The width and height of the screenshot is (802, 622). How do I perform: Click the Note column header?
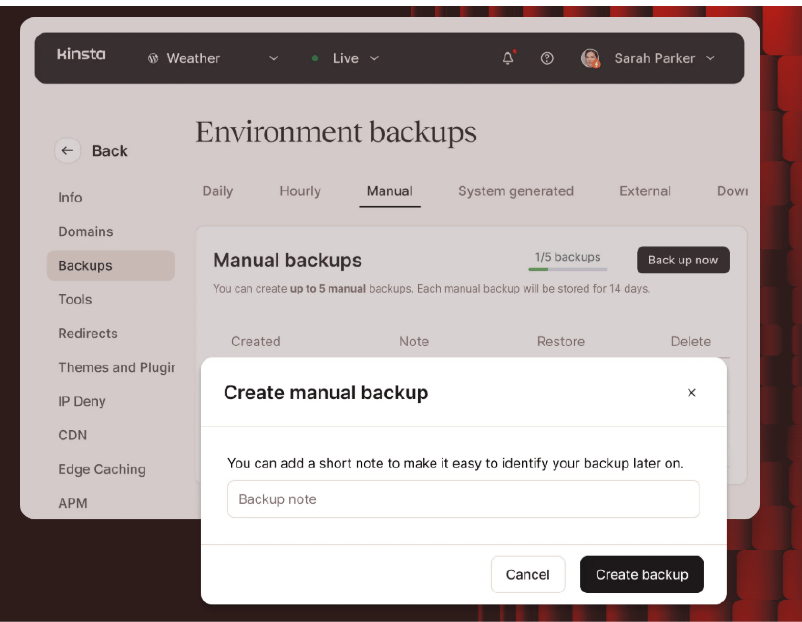414,341
